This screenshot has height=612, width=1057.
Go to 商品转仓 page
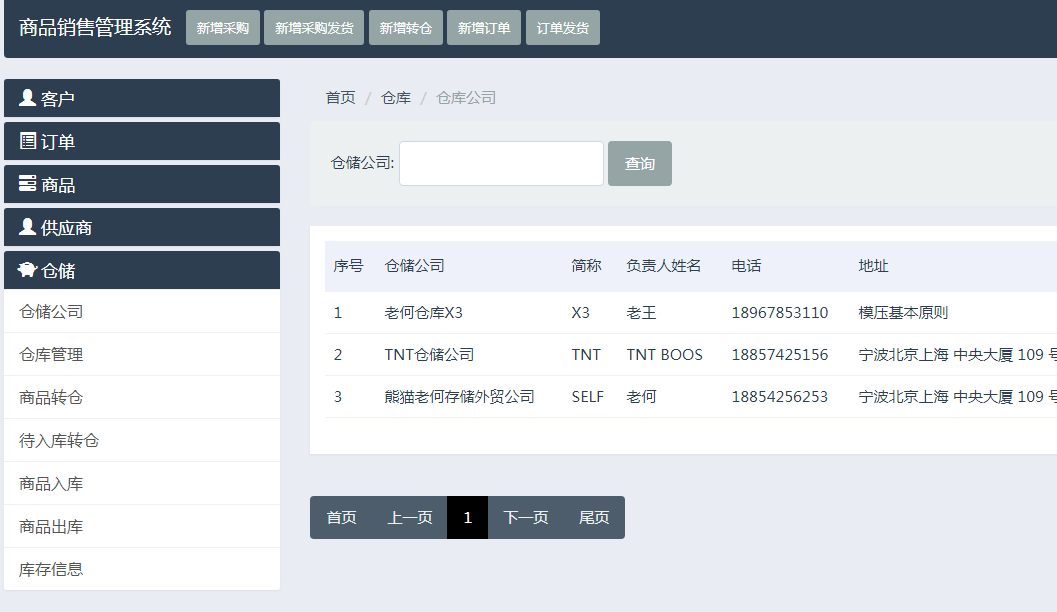coord(51,398)
